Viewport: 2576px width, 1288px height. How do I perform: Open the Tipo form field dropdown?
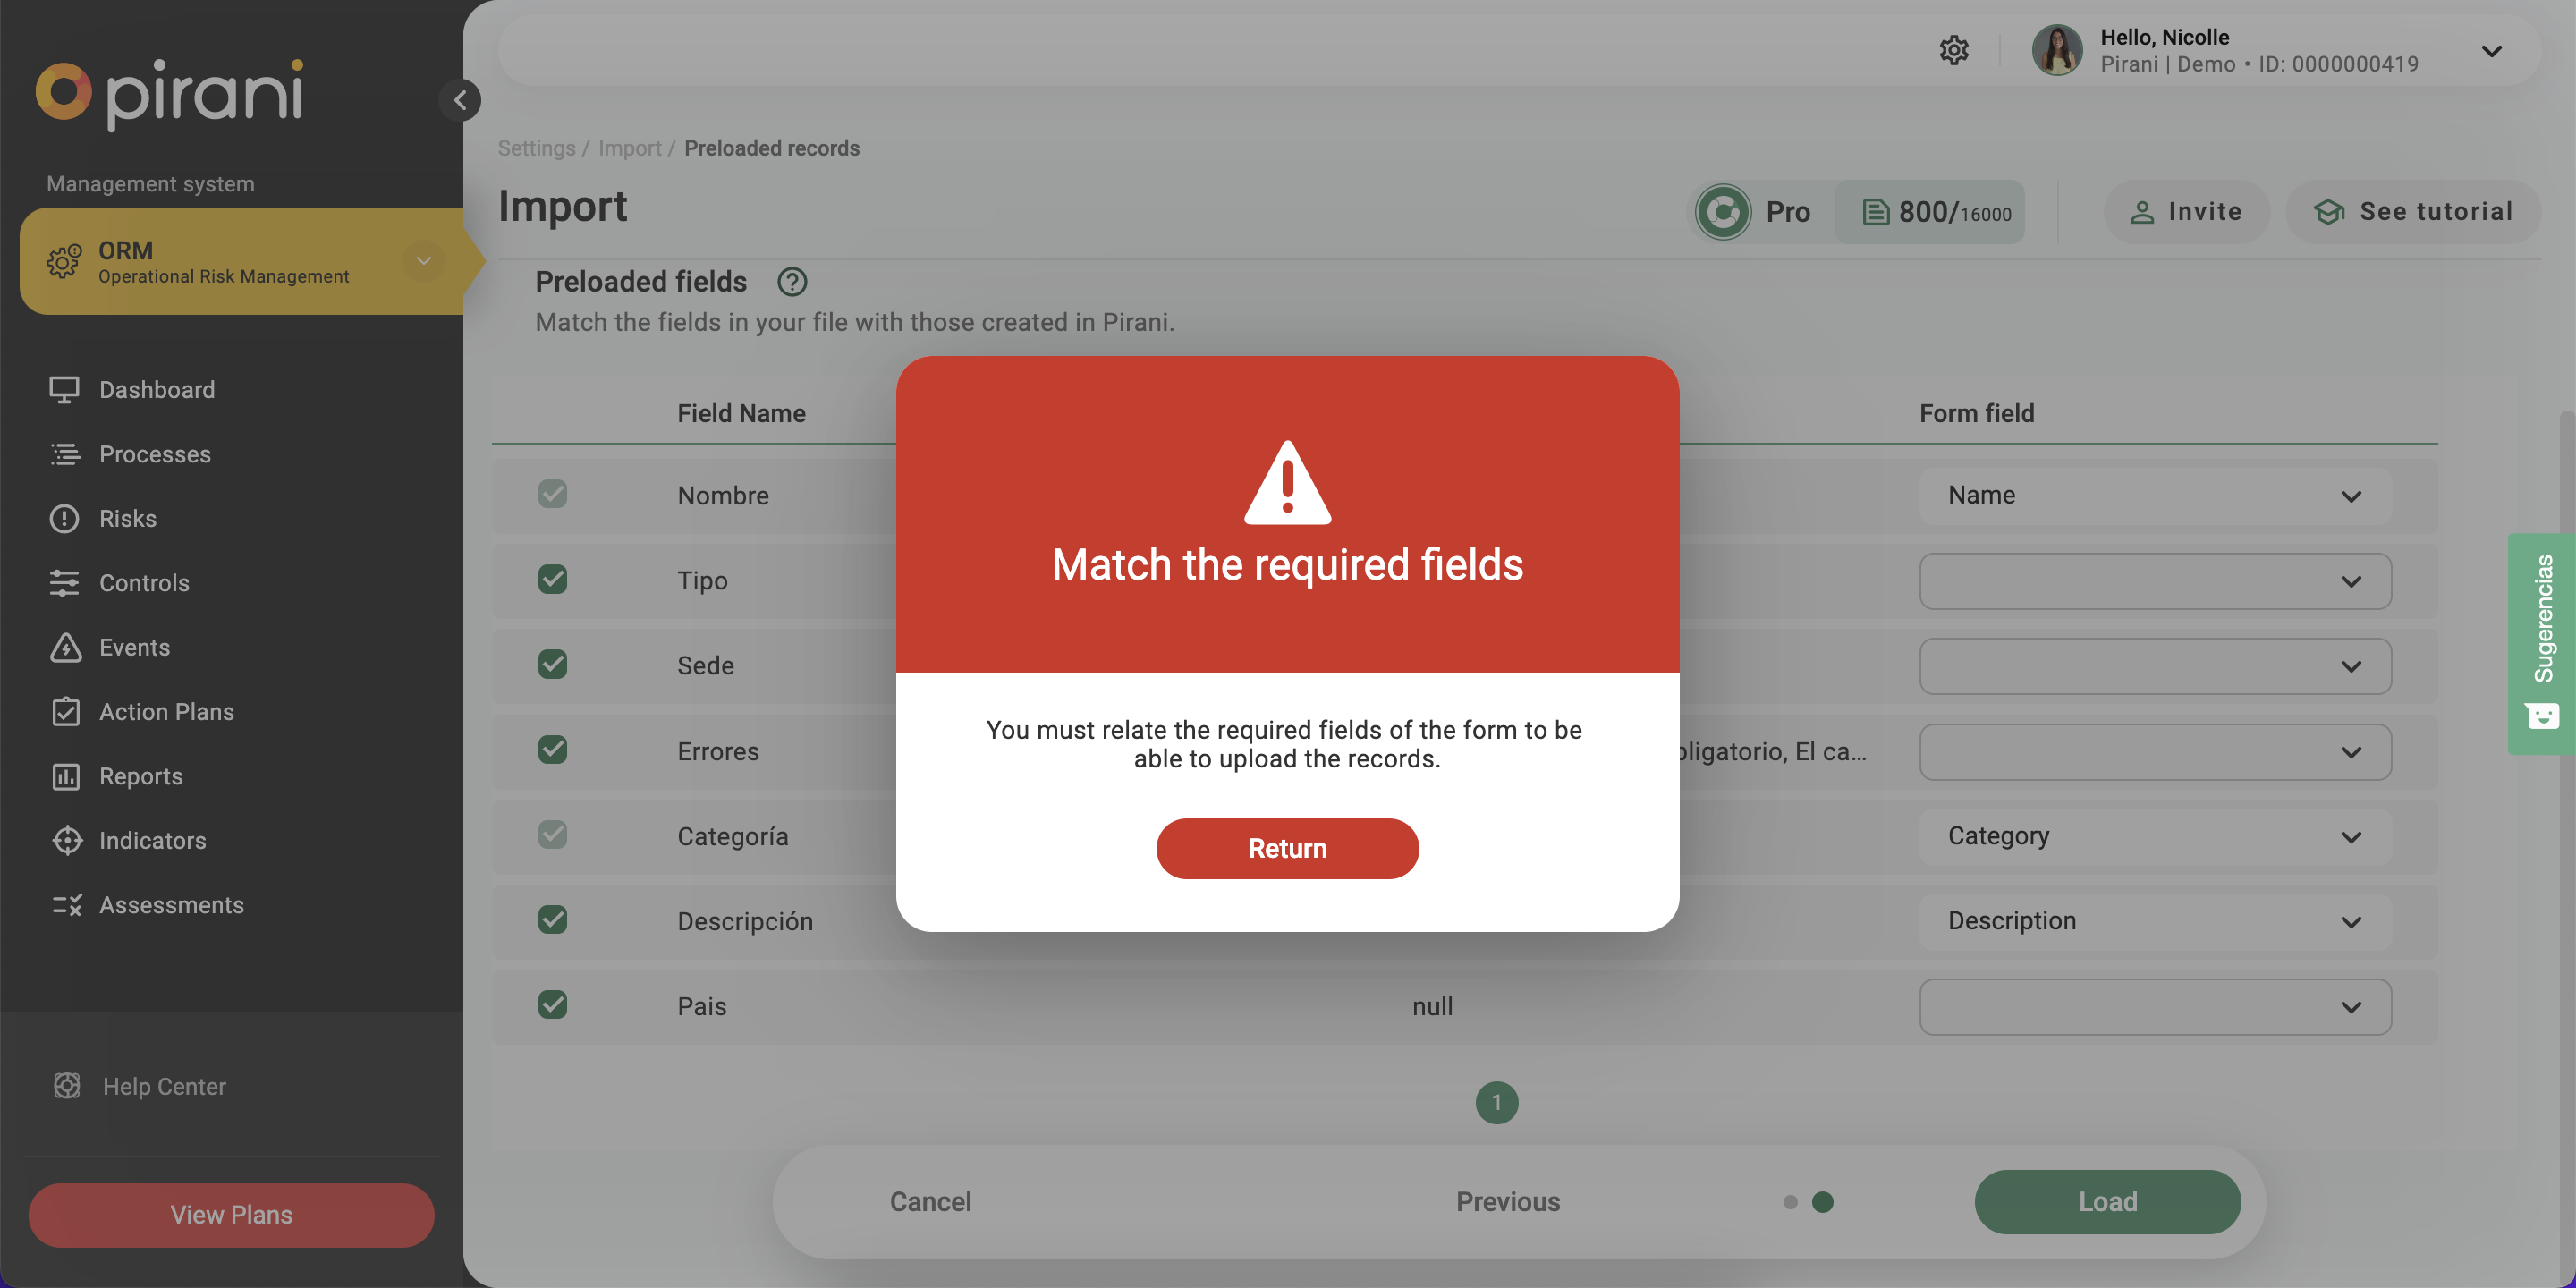2154,581
